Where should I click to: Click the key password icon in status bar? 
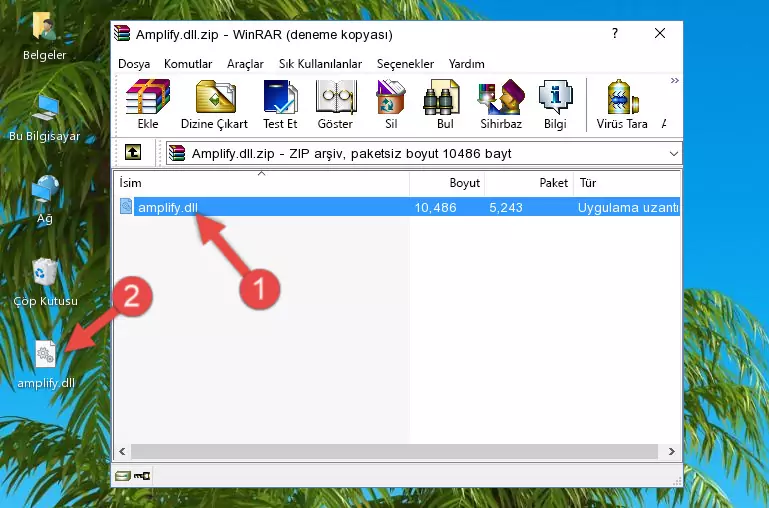coord(142,476)
